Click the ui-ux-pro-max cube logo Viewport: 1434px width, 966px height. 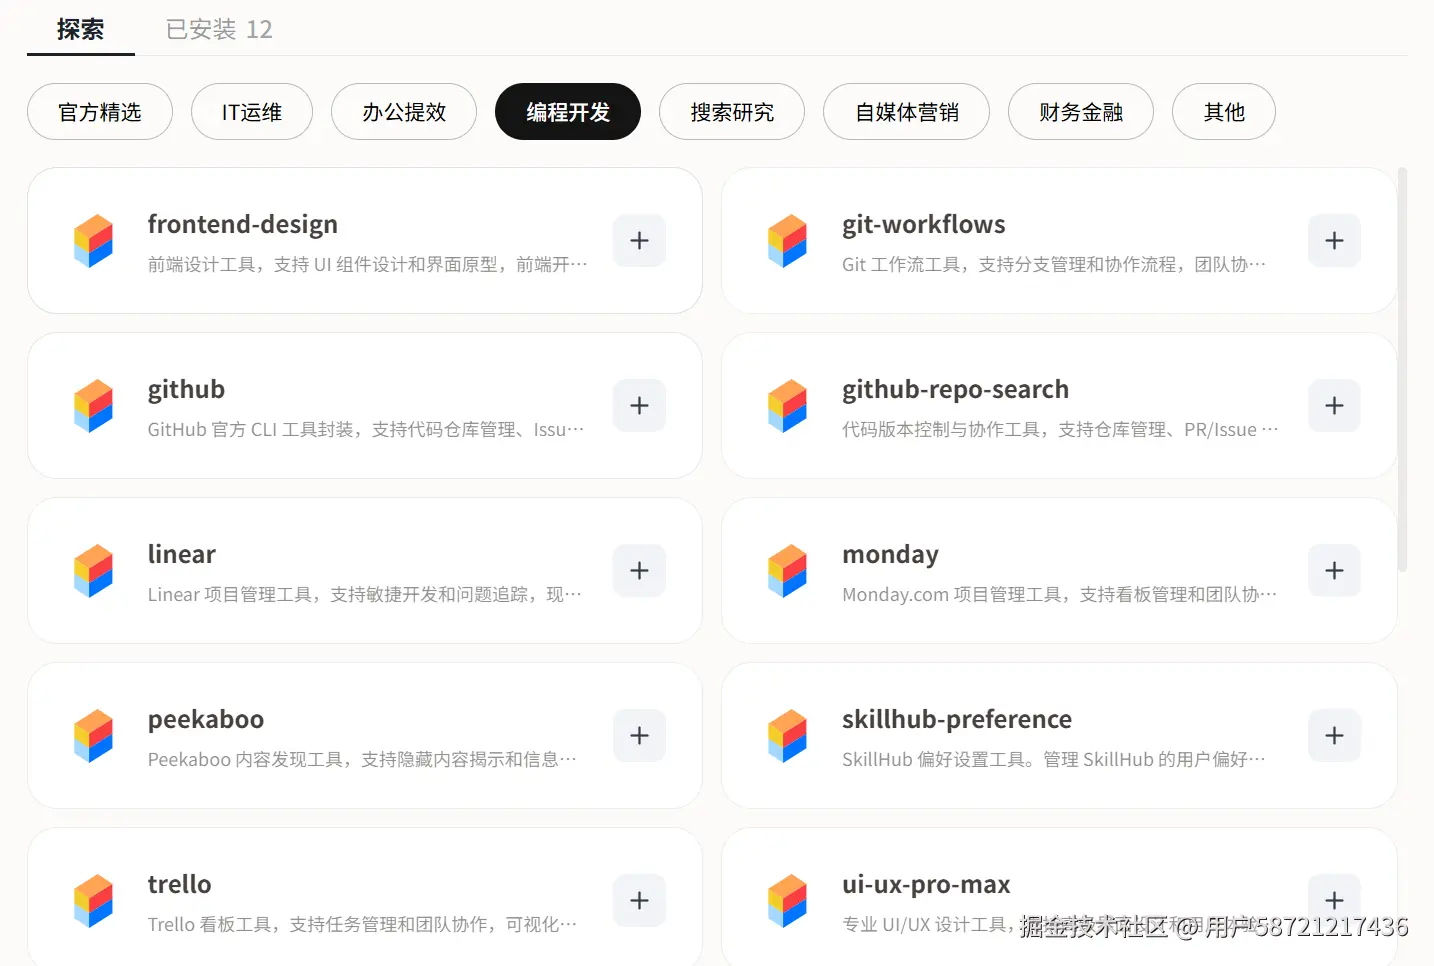pyautogui.click(x=787, y=901)
